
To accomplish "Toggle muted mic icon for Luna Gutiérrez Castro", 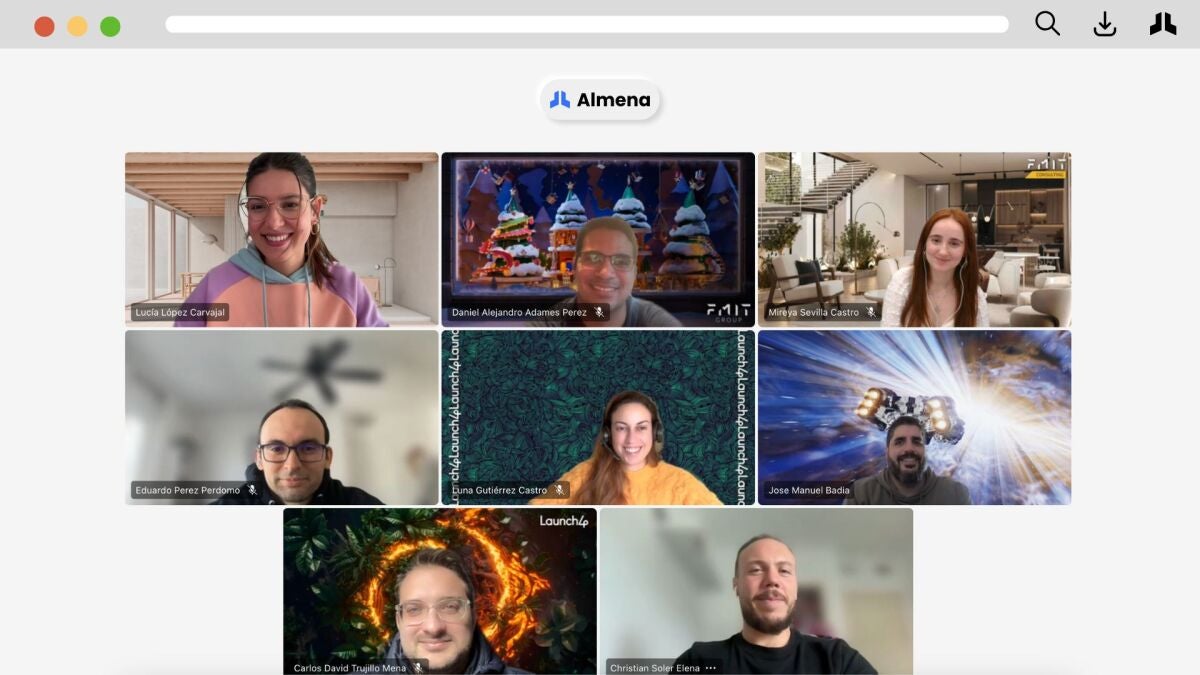I will pyautogui.click(x=559, y=490).
